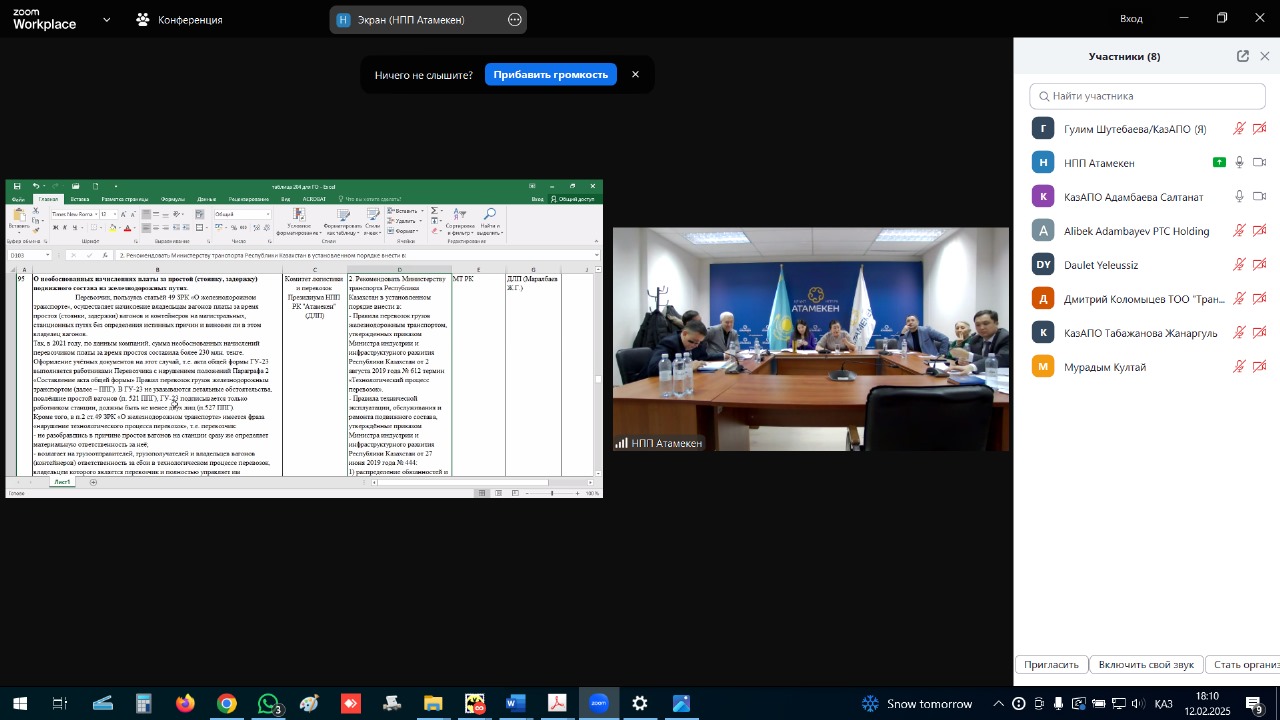This screenshot has height=720, width=1280.
Task: Open the Snow tomorrow weather widget
Action: click(917, 704)
